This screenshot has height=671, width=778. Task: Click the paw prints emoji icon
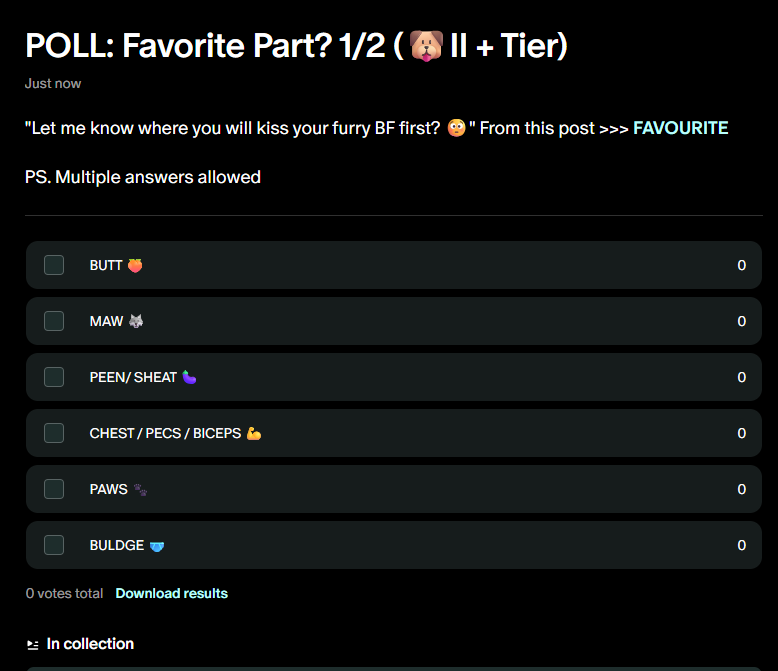(140, 489)
